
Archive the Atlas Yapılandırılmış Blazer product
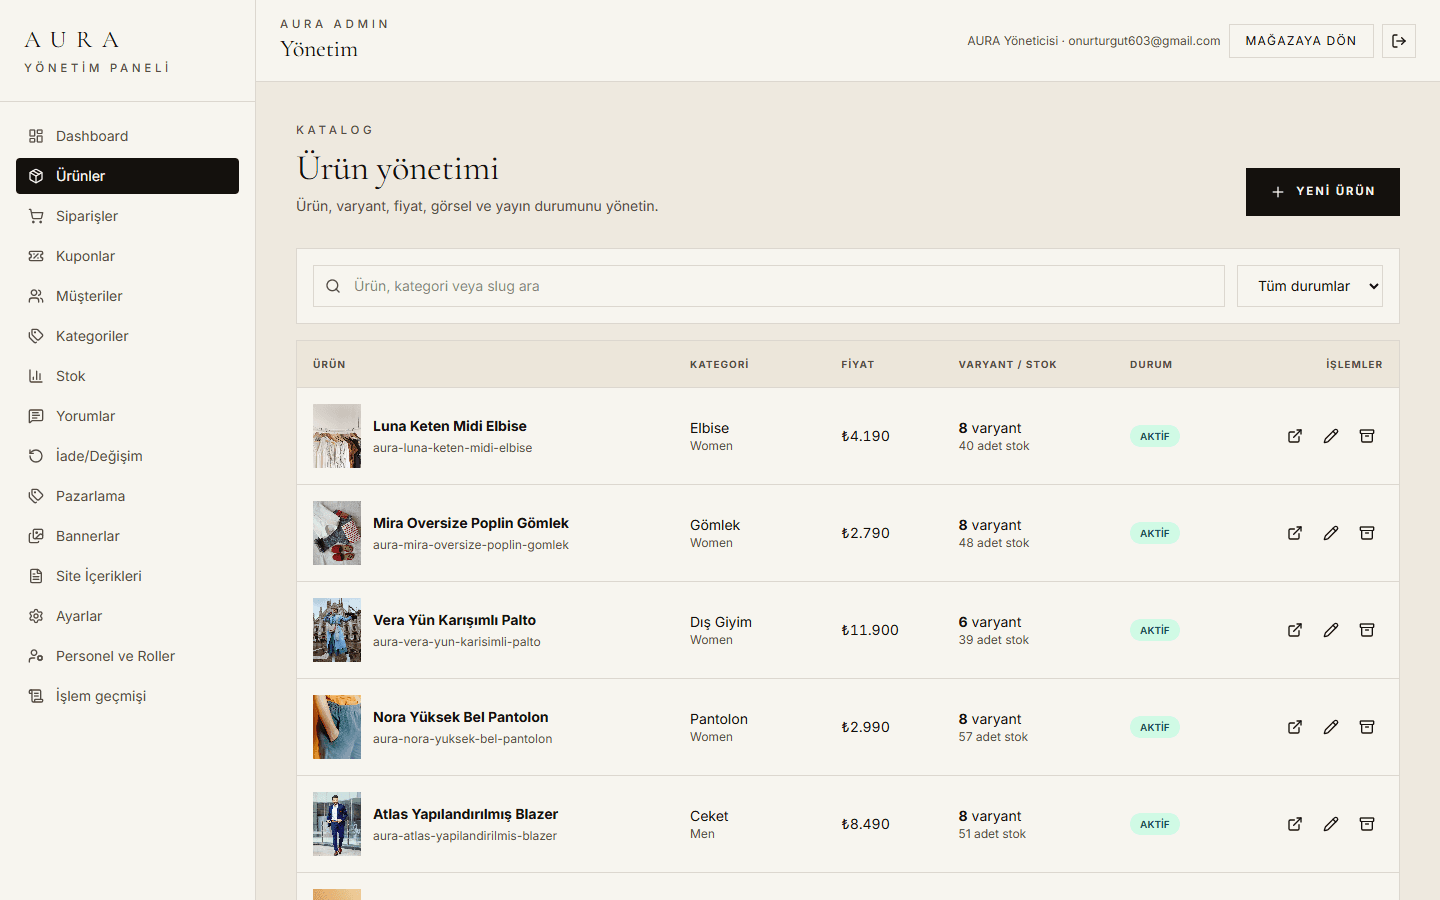pos(1367,824)
